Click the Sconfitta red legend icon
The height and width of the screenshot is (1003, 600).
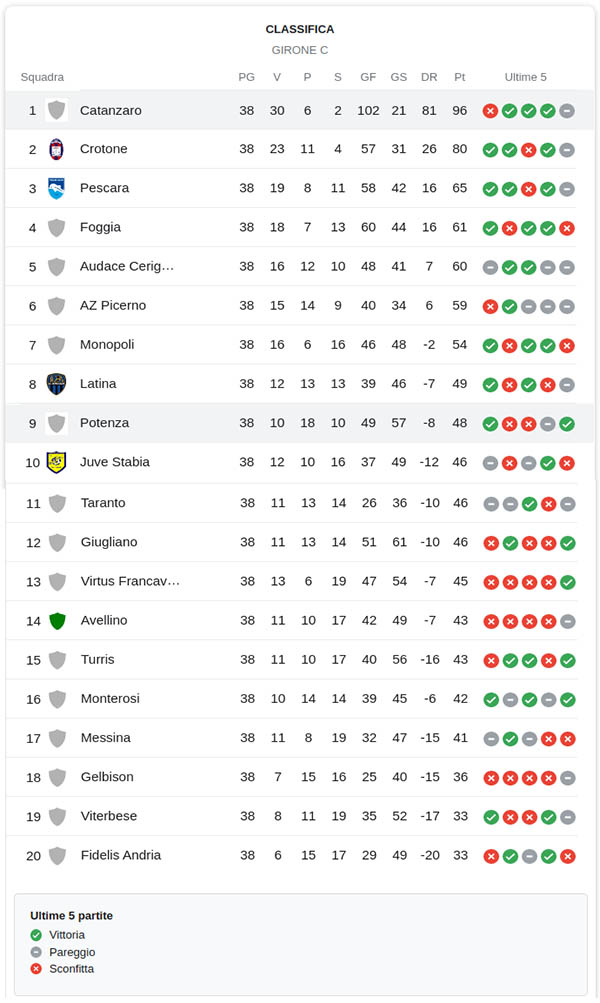tap(37, 969)
